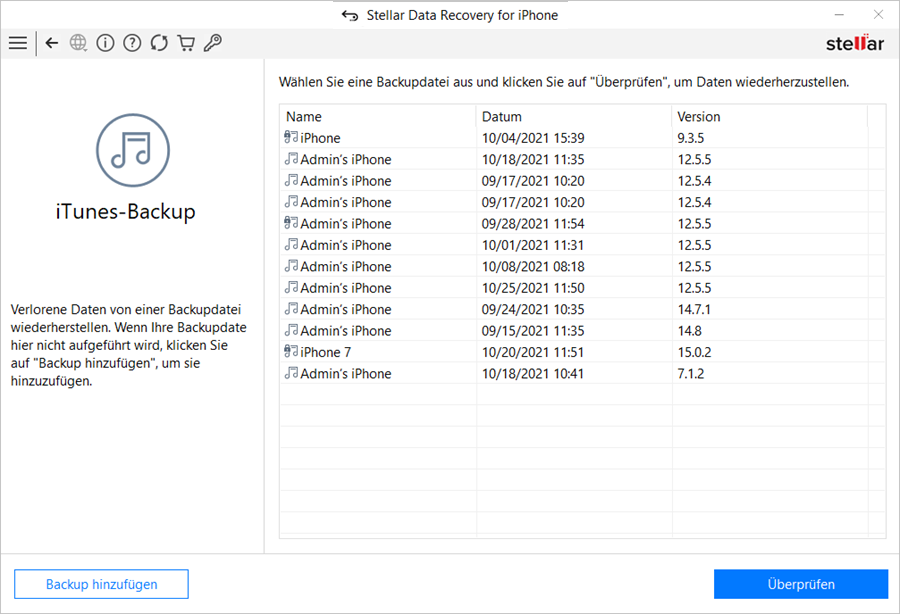Select Admin's iPhone dated 10/18/2021 11:35

(346, 160)
